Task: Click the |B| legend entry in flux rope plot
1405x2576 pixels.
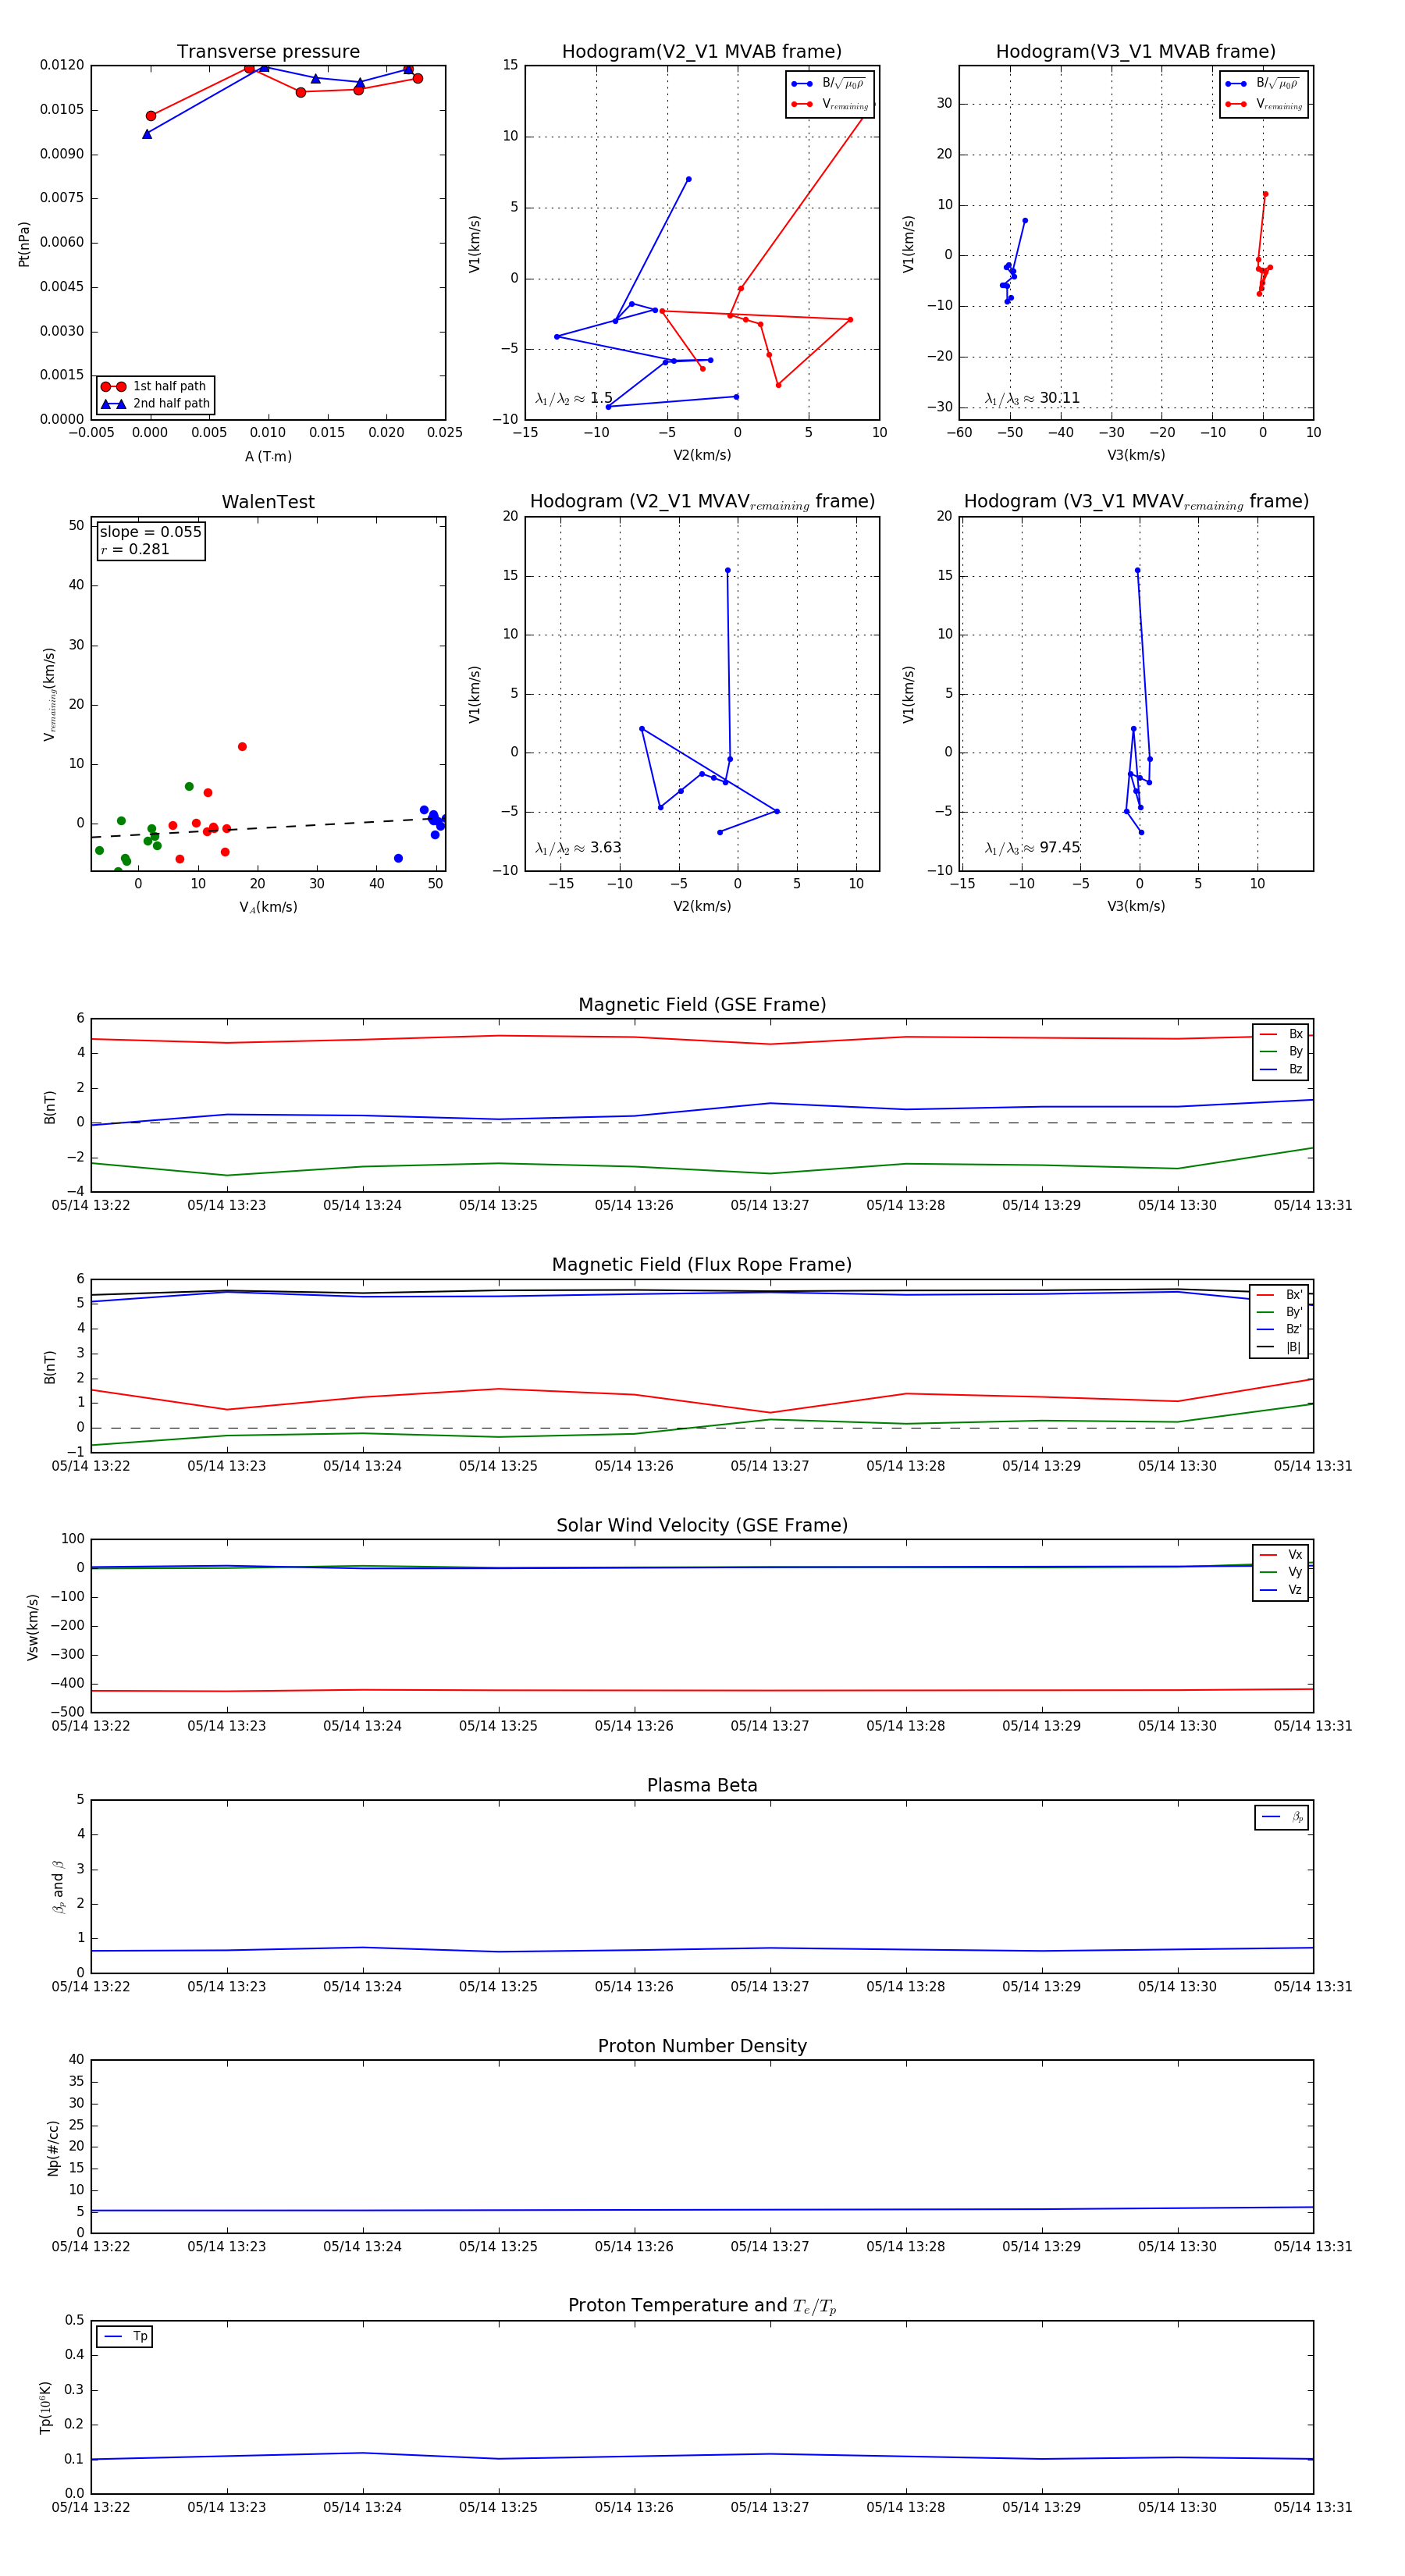Action: coord(1280,1347)
